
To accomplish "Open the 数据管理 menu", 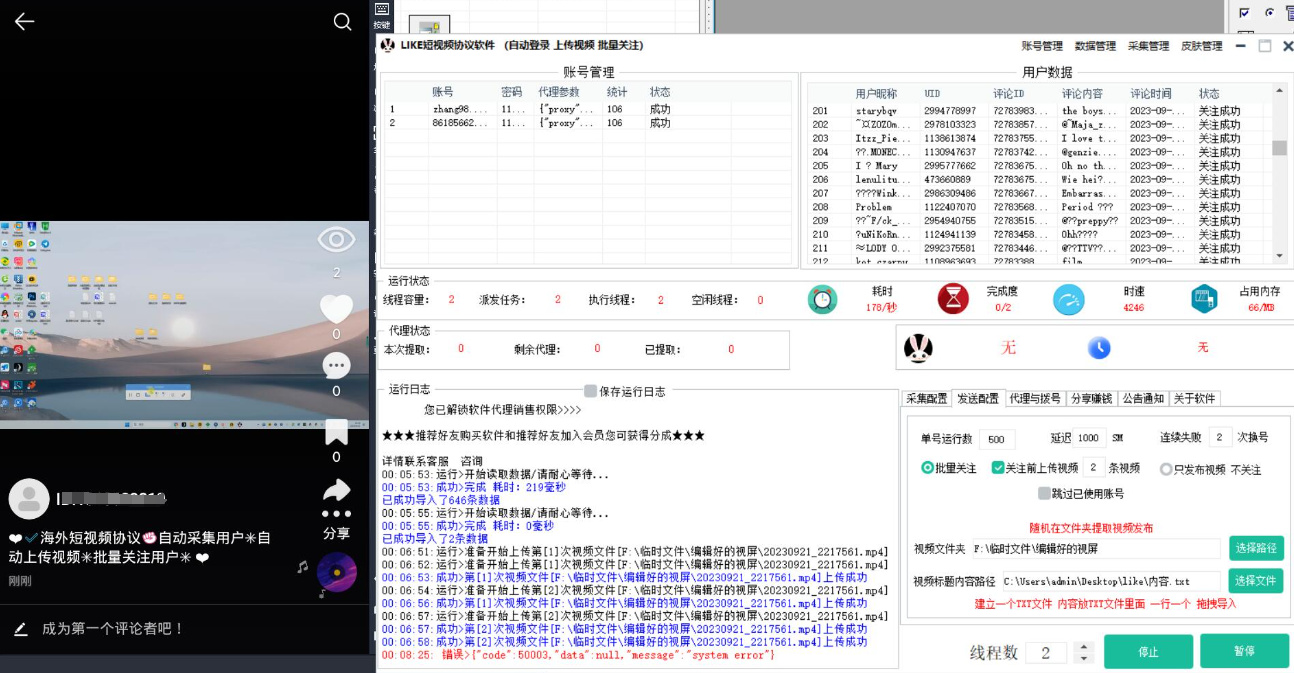I will coord(1095,46).
